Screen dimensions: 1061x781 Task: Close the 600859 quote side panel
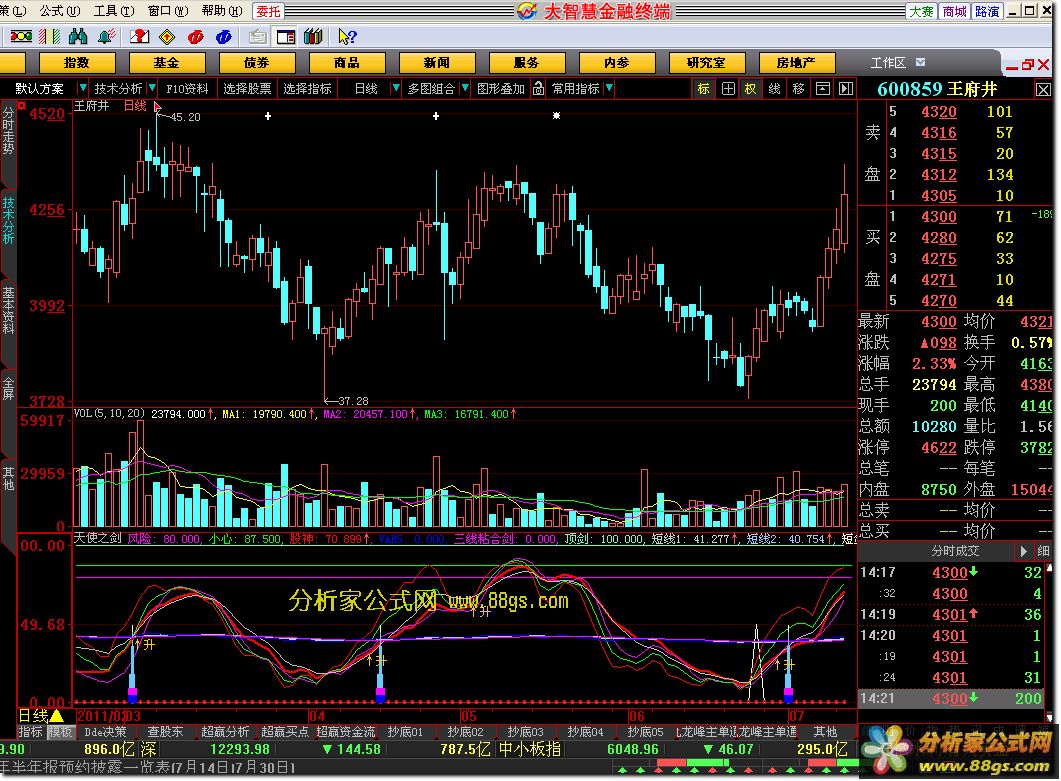point(1043,89)
